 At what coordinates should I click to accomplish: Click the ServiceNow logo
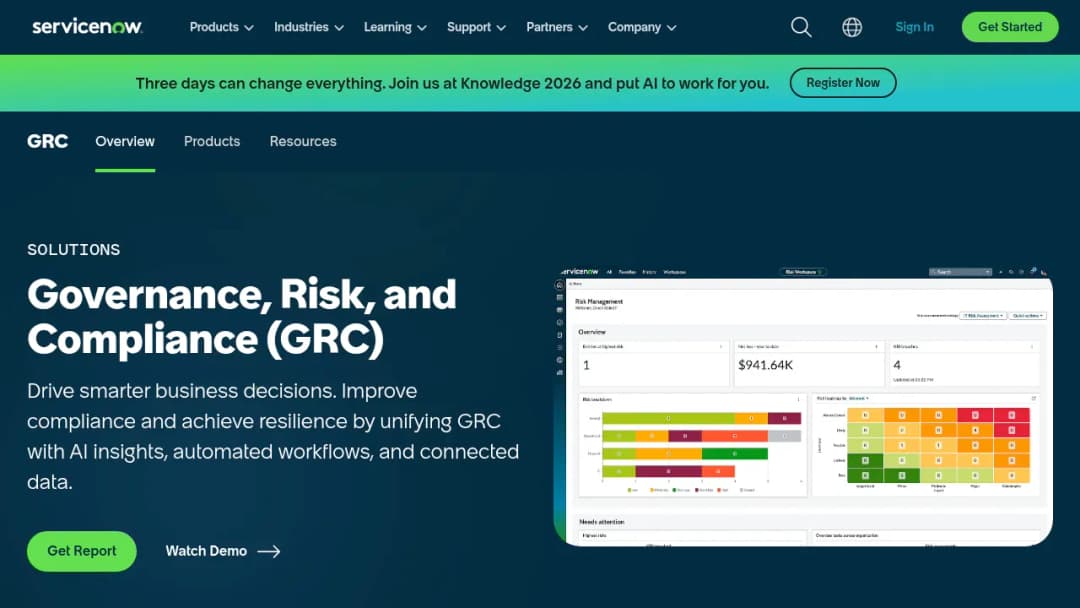[87, 27]
